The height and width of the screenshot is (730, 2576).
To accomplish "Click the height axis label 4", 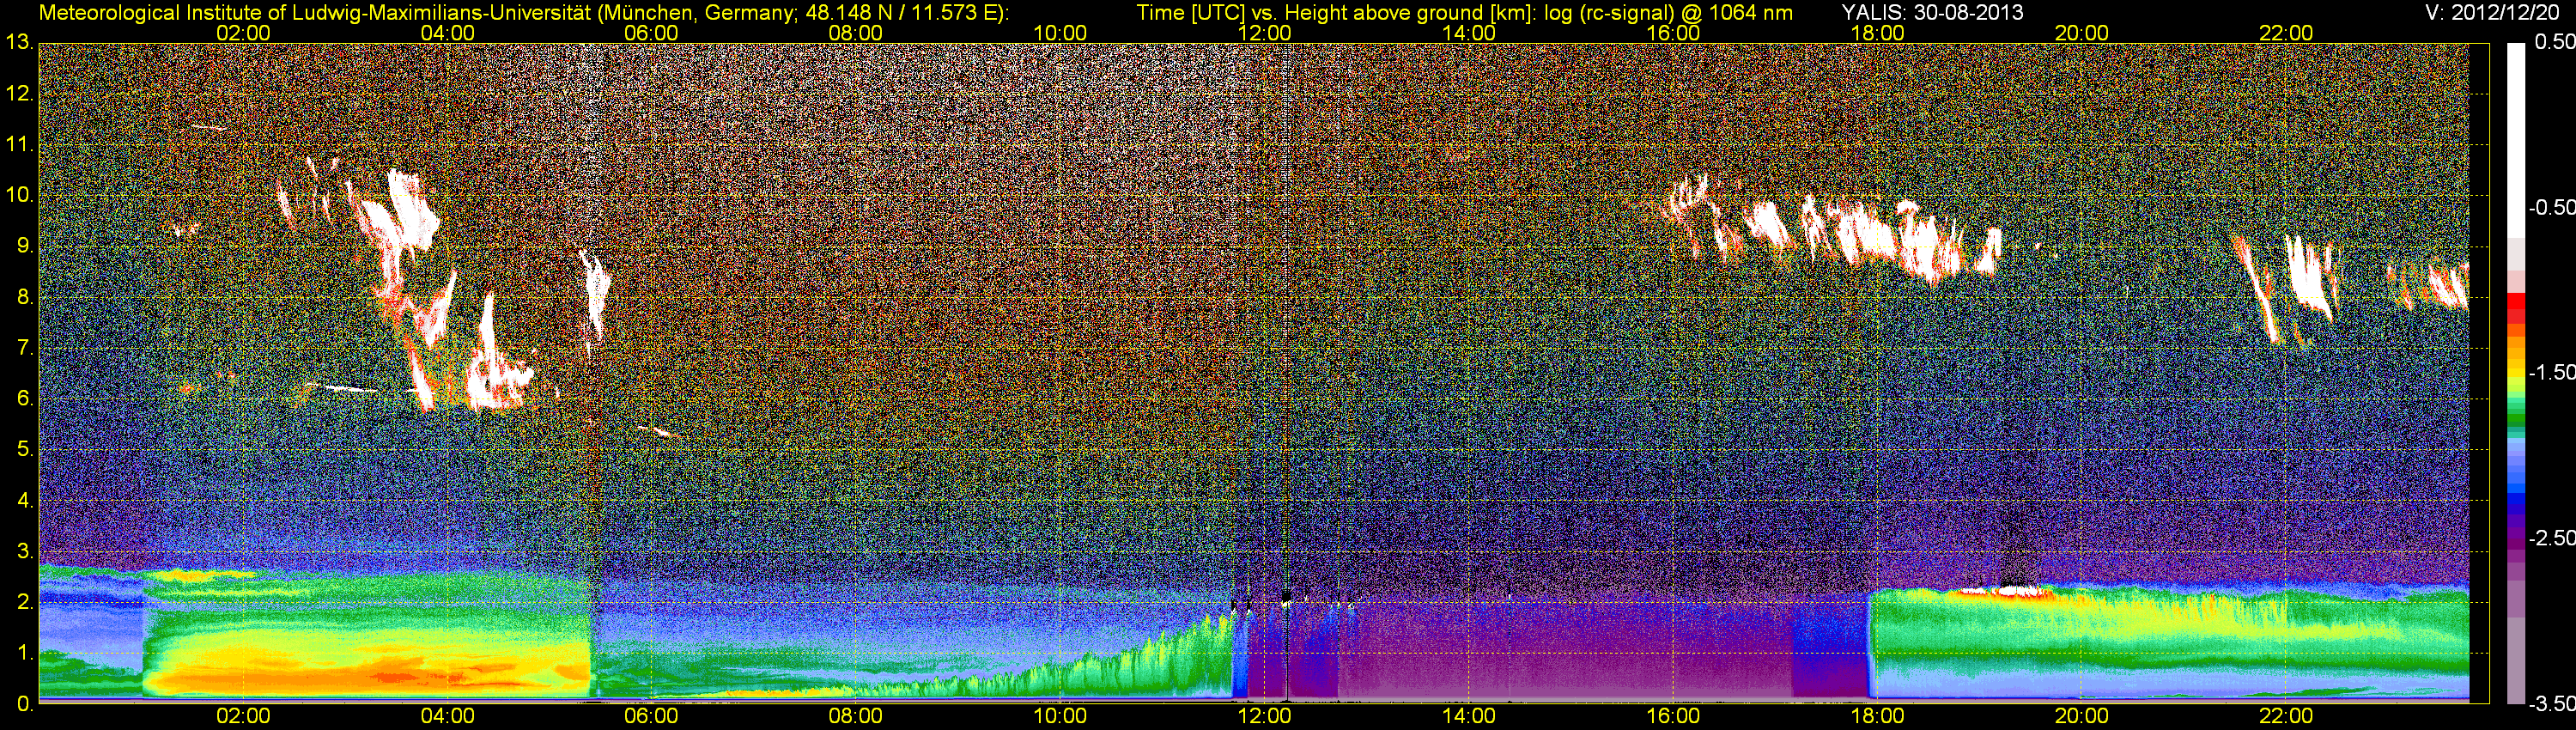I will tap(24, 501).
